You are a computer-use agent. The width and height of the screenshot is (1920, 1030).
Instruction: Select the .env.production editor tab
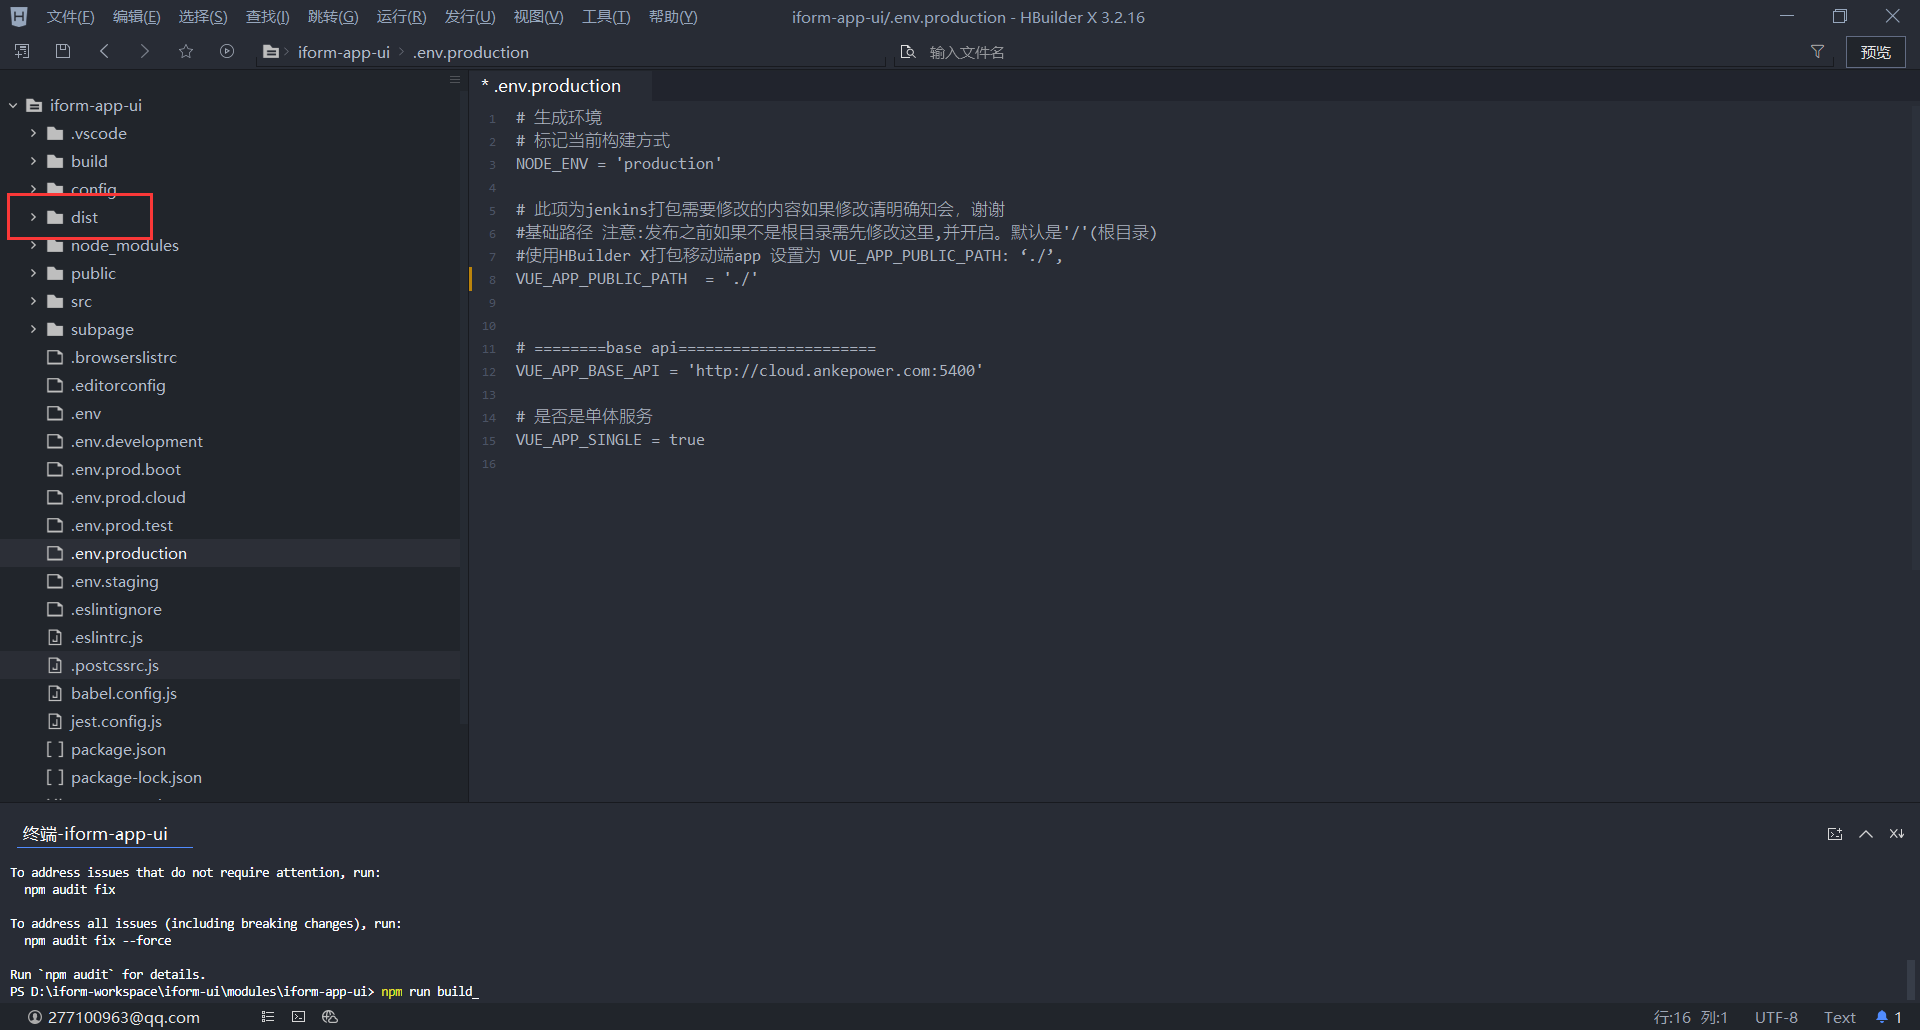pyautogui.click(x=557, y=86)
